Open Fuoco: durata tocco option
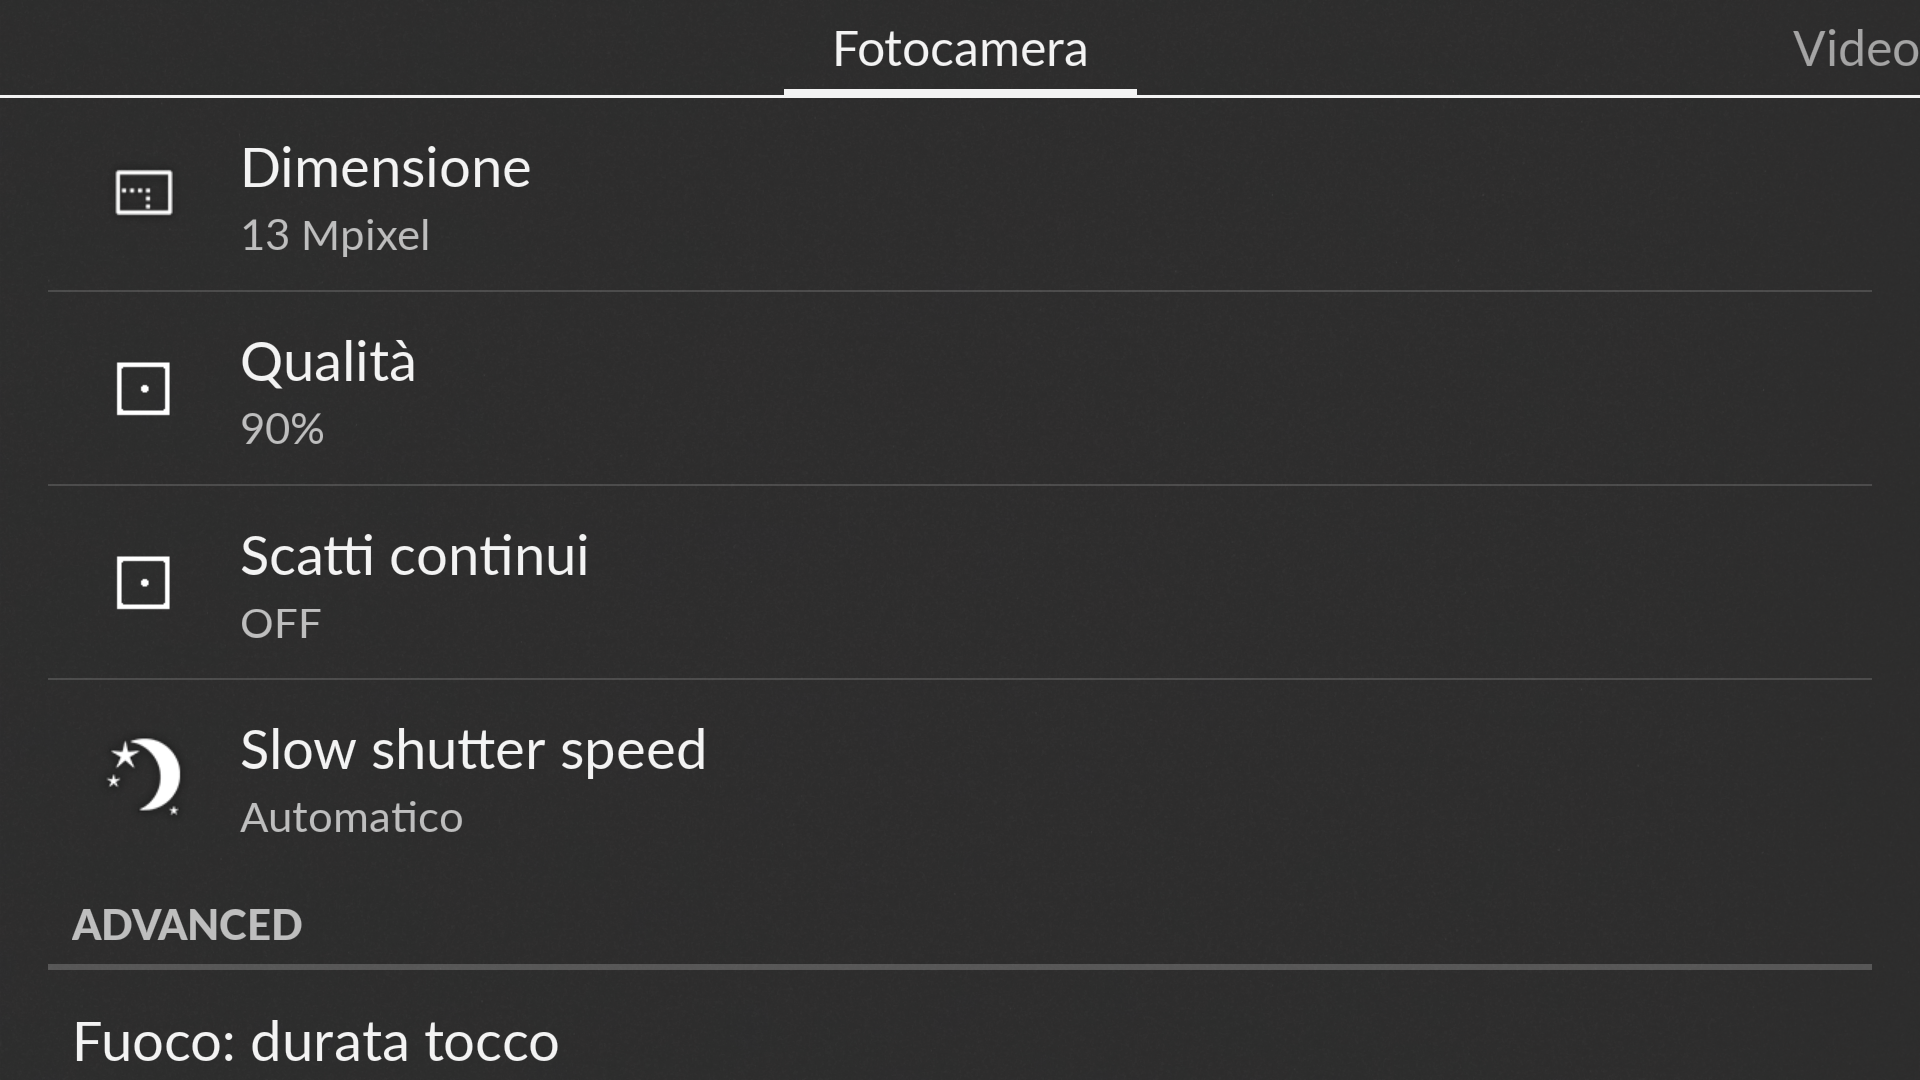The image size is (1920, 1080). click(x=316, y=1042)
